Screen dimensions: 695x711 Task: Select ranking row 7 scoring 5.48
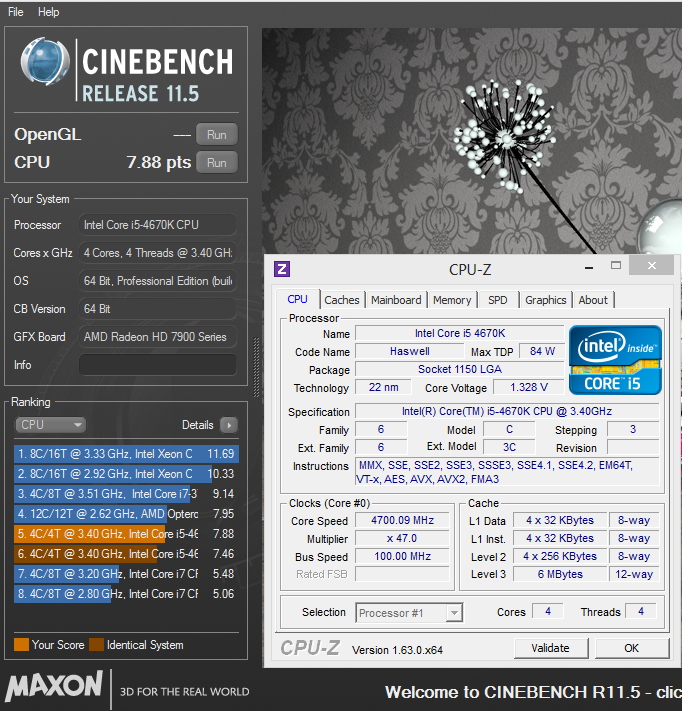(x=126, y=574)
